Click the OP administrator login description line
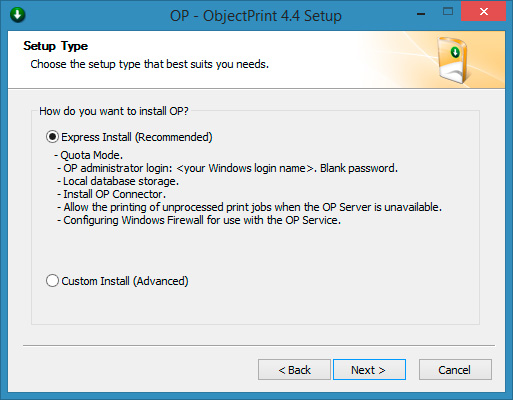Viewport: 513px width, 400px height. click(227, 168)
